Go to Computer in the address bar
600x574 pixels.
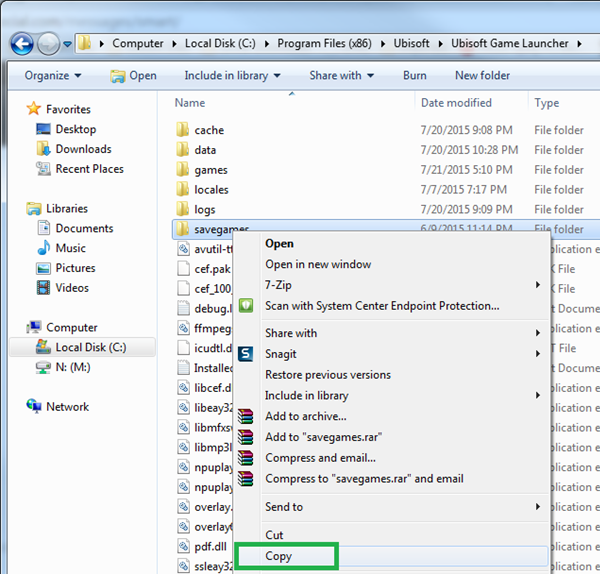[x=138, y=44]
